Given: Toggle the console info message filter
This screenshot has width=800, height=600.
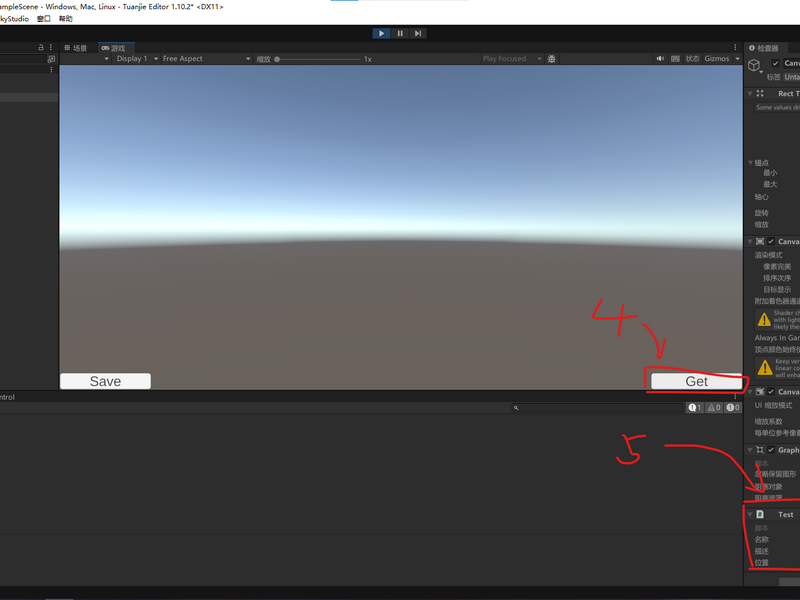Looking at the screenshot, I should click(695, 407).
